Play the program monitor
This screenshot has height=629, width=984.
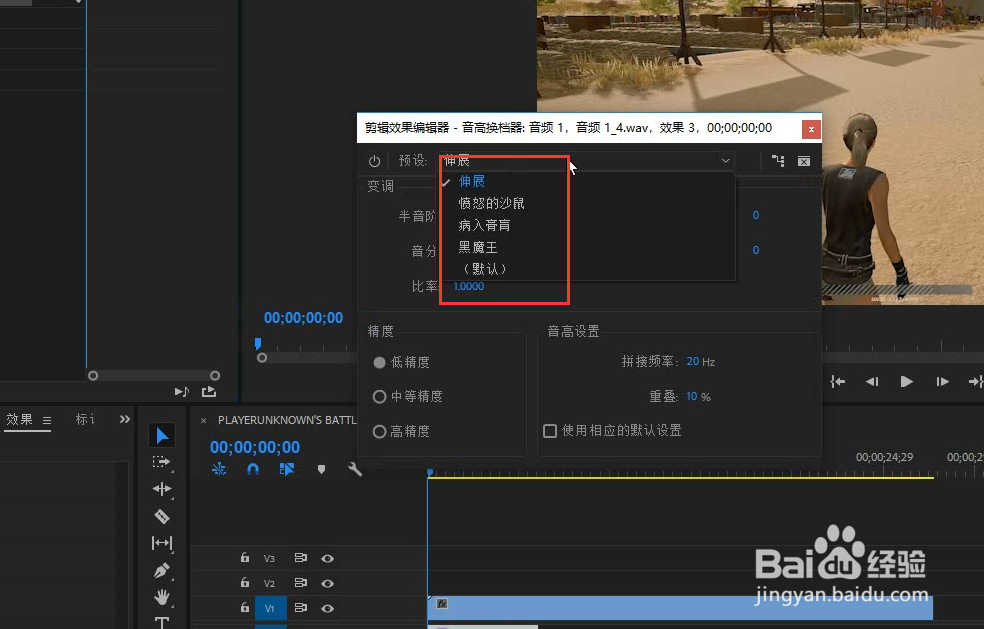pyautogui.click(x=906, y=382)
